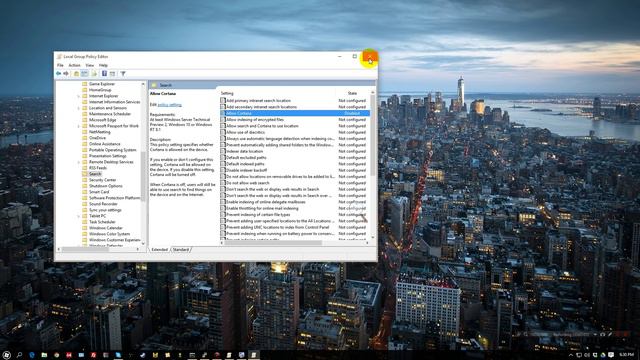640x360 pixels.
Task: Expand Microsoft Passport for Work node
Action: [79, 126]
